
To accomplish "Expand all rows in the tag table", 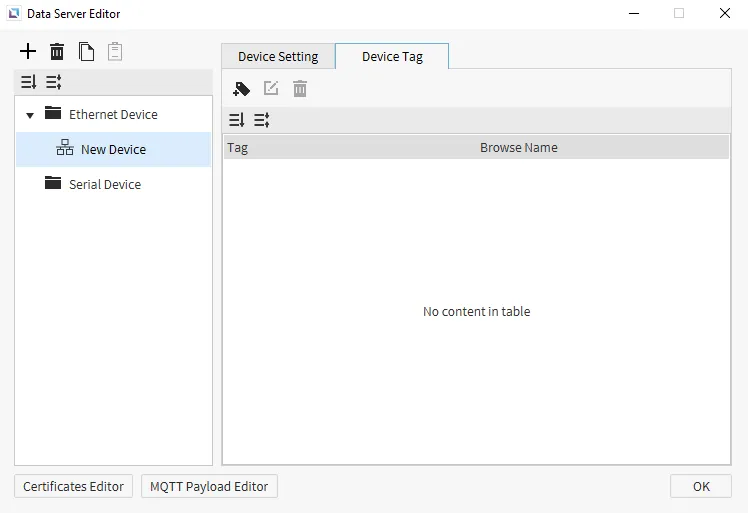I will point(237,120).
